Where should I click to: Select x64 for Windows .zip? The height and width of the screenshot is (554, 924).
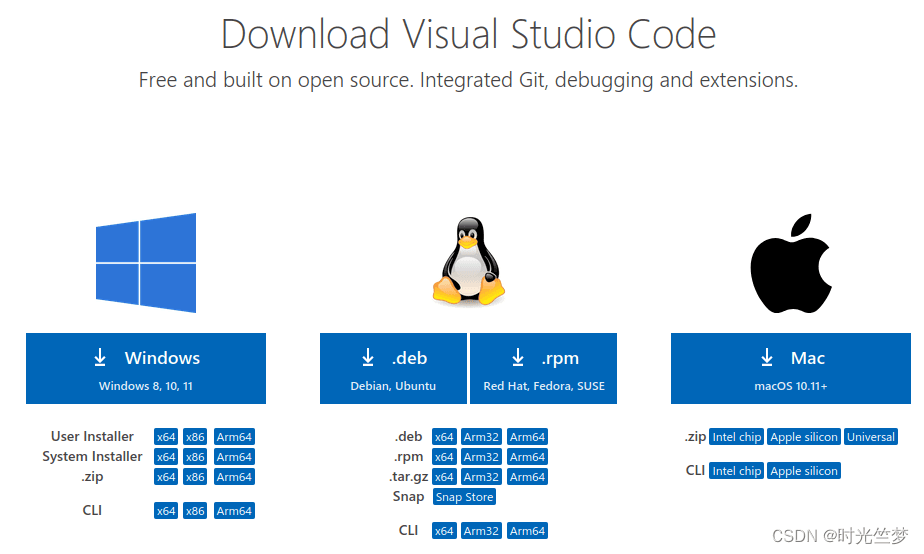coord(166,477)
